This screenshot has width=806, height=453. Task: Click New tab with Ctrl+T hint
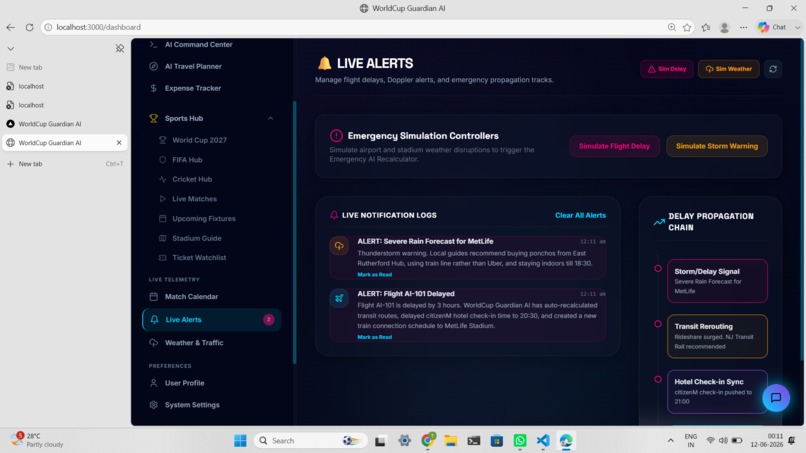coord(65,164)
